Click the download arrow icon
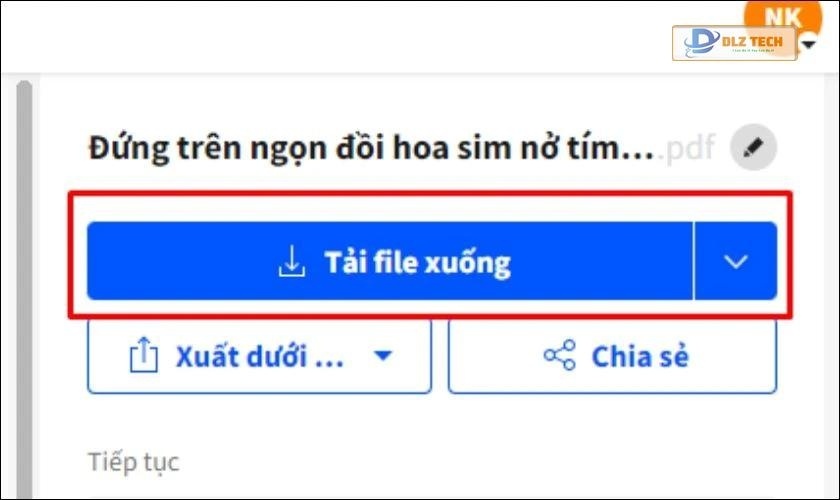This screenshot has height=500, width=840. pyautogui.click(x=291, y=262)
